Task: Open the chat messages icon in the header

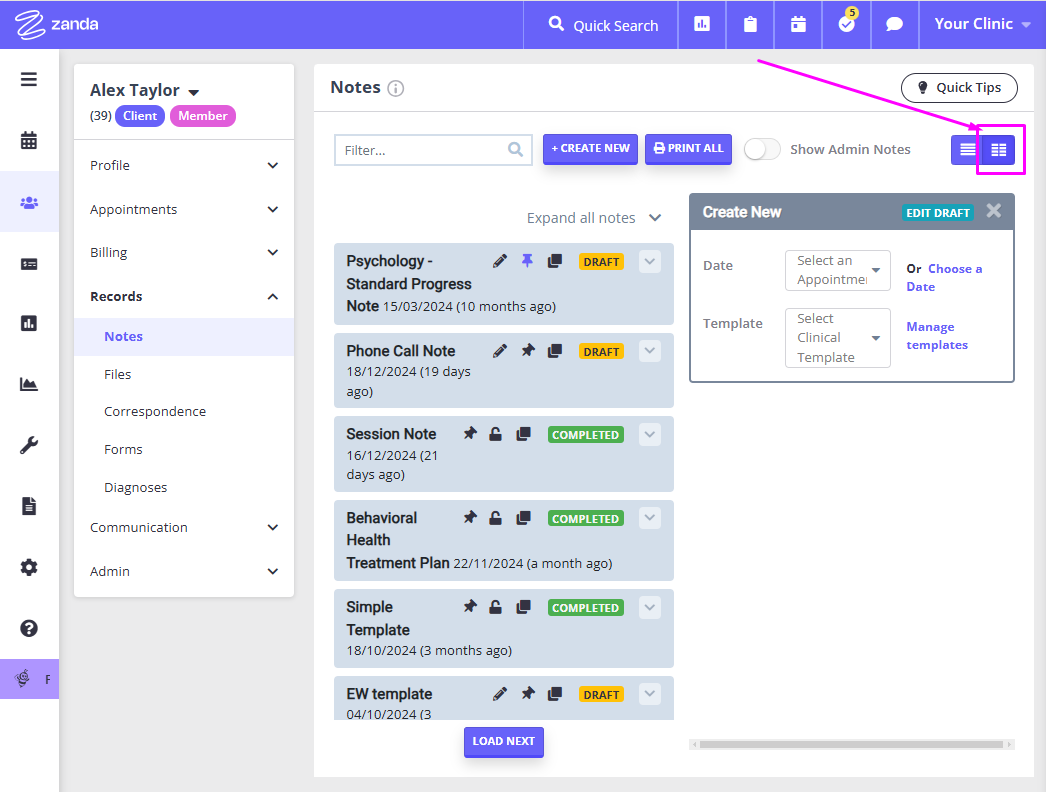Action: click(893, 25)
